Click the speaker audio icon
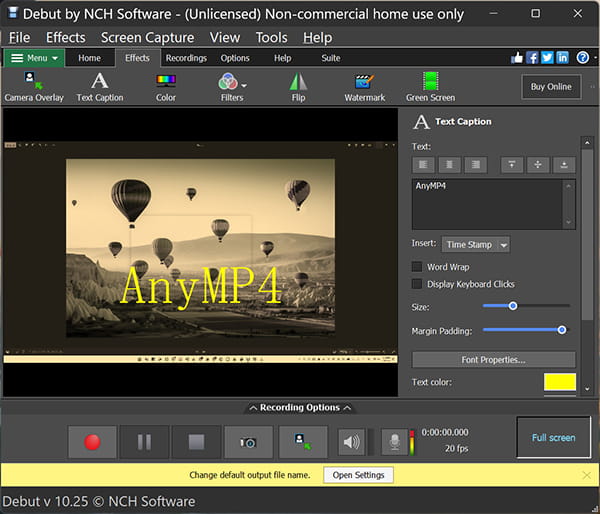600x514 pixels. (x=351, y=442)
